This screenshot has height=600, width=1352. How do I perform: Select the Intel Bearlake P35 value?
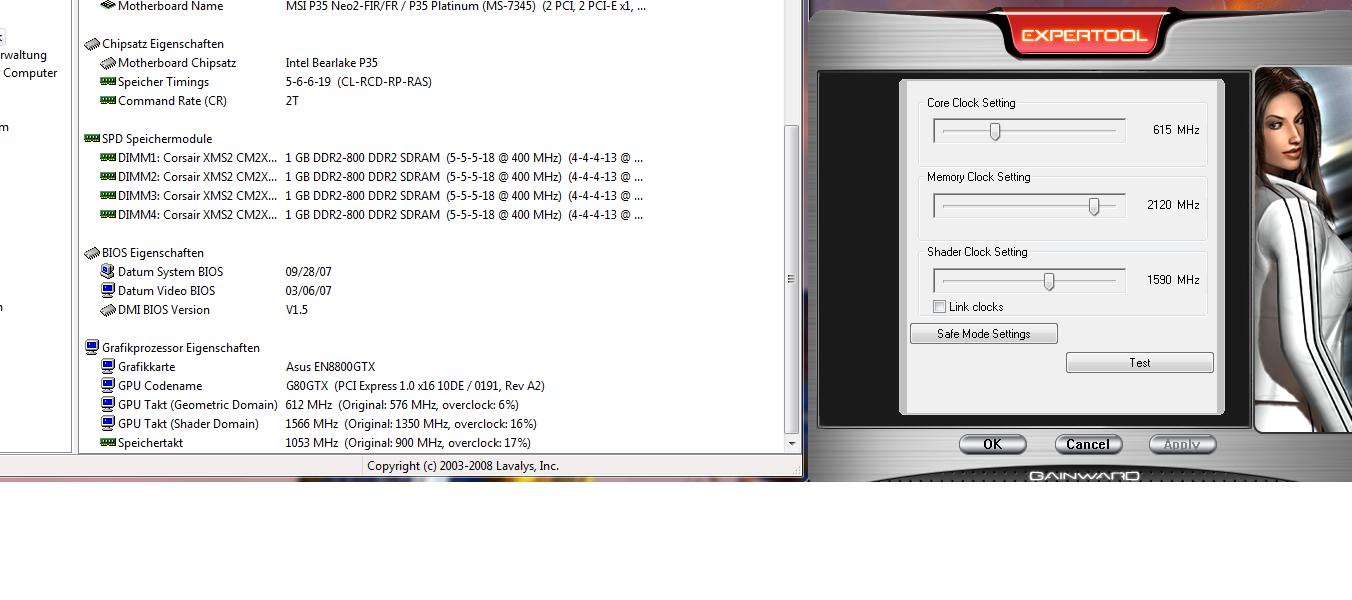click(331, 63)
